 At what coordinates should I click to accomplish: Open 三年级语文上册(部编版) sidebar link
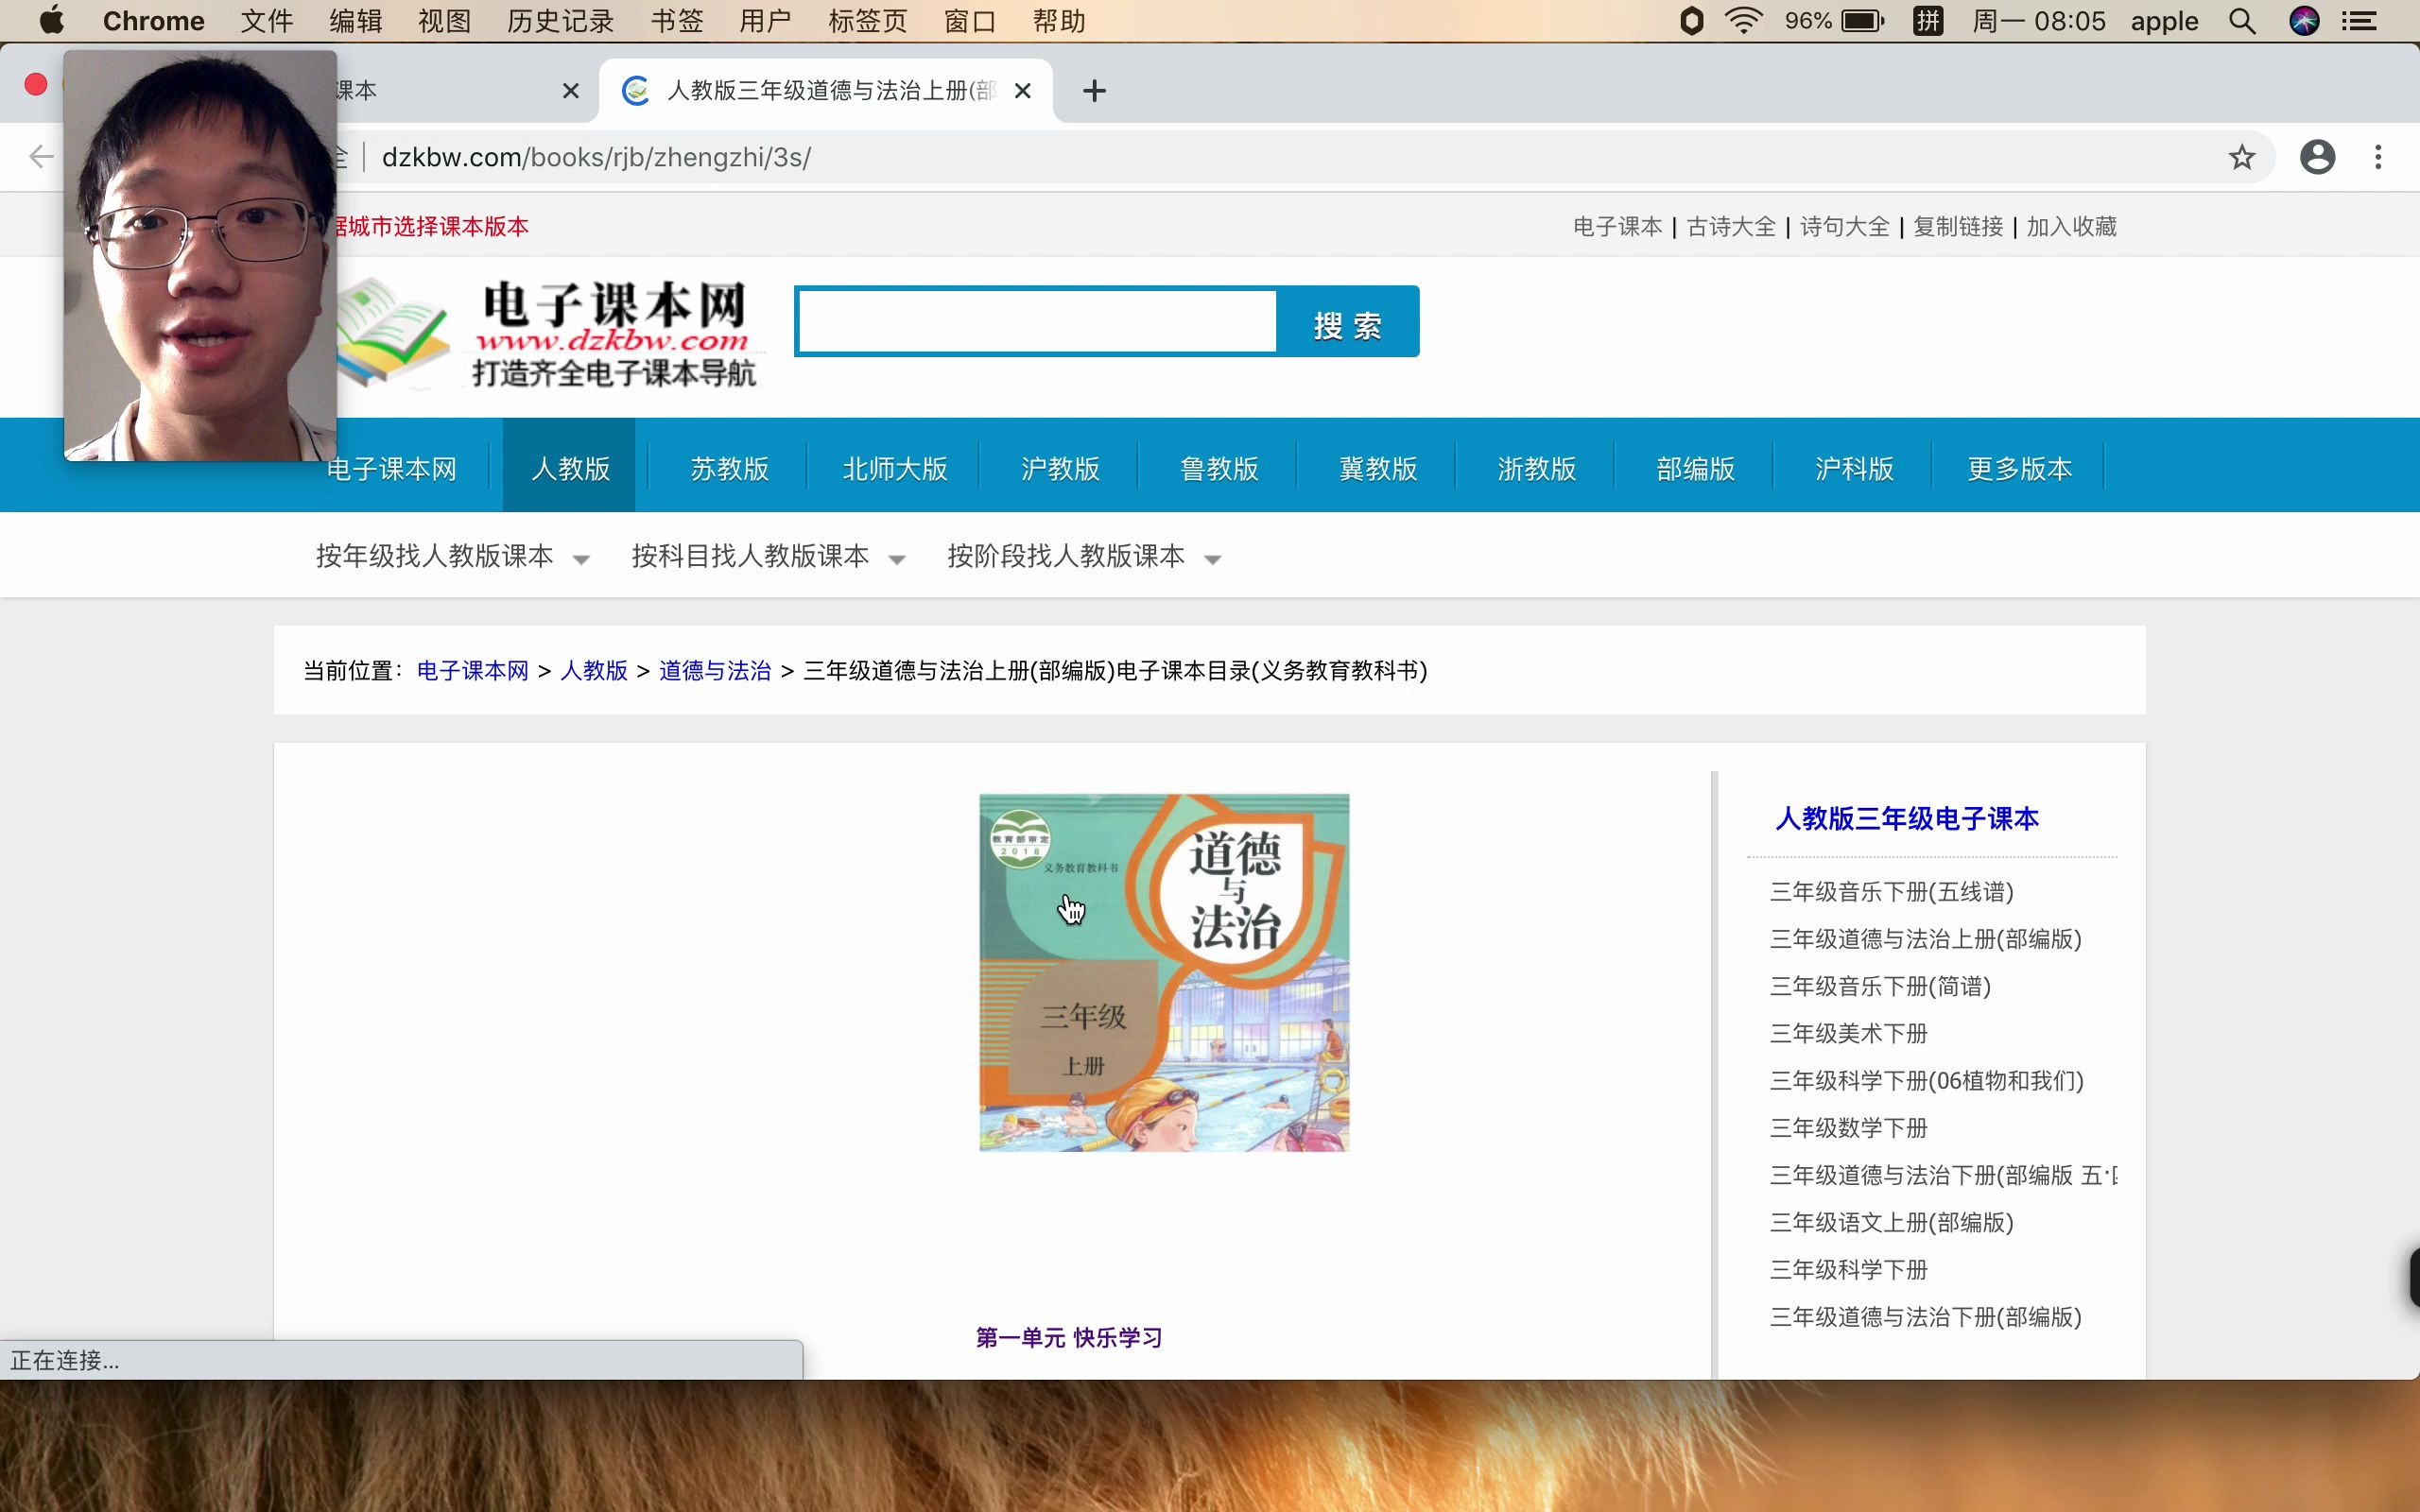(x=1891, y=1222)
